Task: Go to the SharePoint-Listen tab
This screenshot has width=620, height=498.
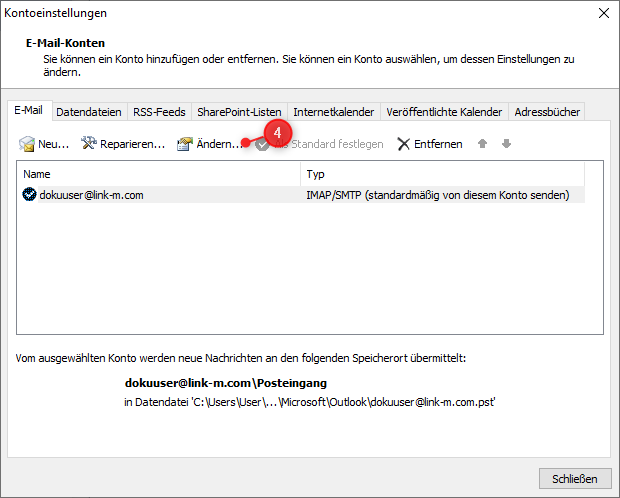Action: [x=239, y=112]
